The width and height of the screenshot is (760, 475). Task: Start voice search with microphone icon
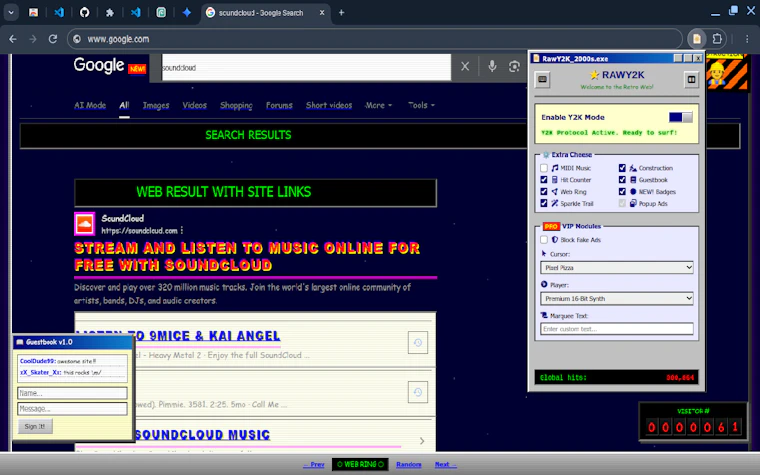492,66
